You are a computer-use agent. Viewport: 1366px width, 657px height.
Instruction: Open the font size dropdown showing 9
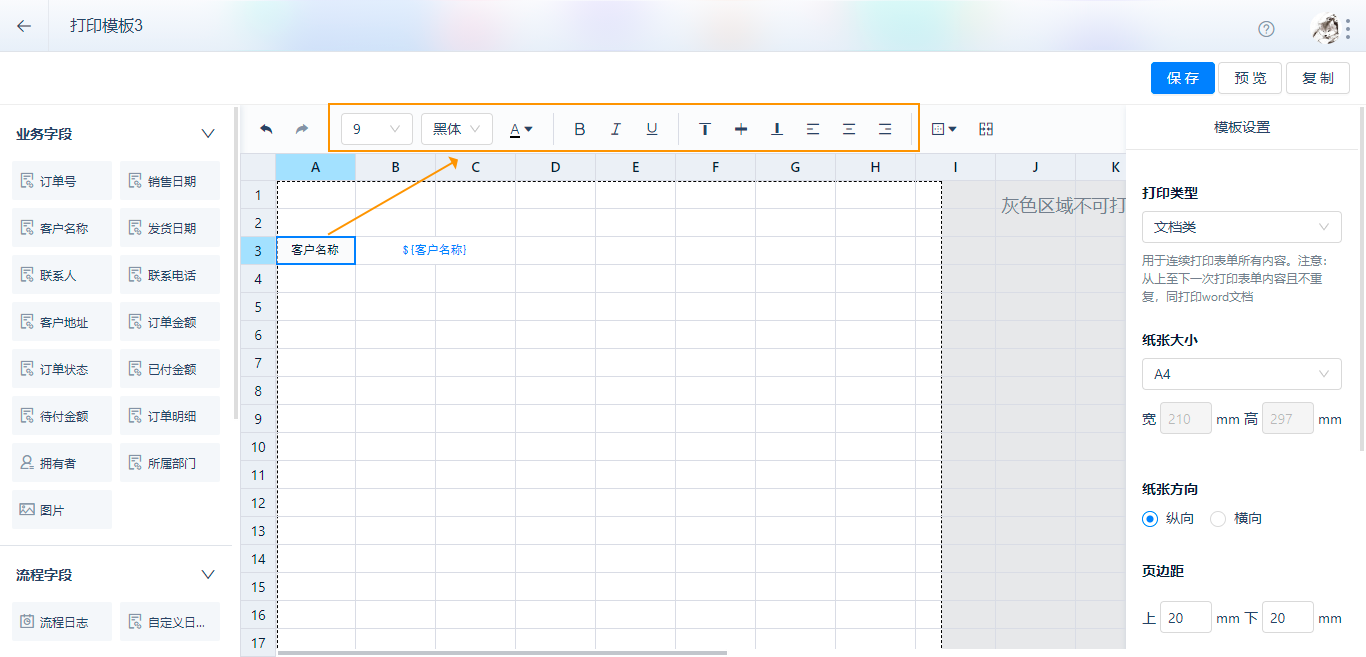click(377, 129)
